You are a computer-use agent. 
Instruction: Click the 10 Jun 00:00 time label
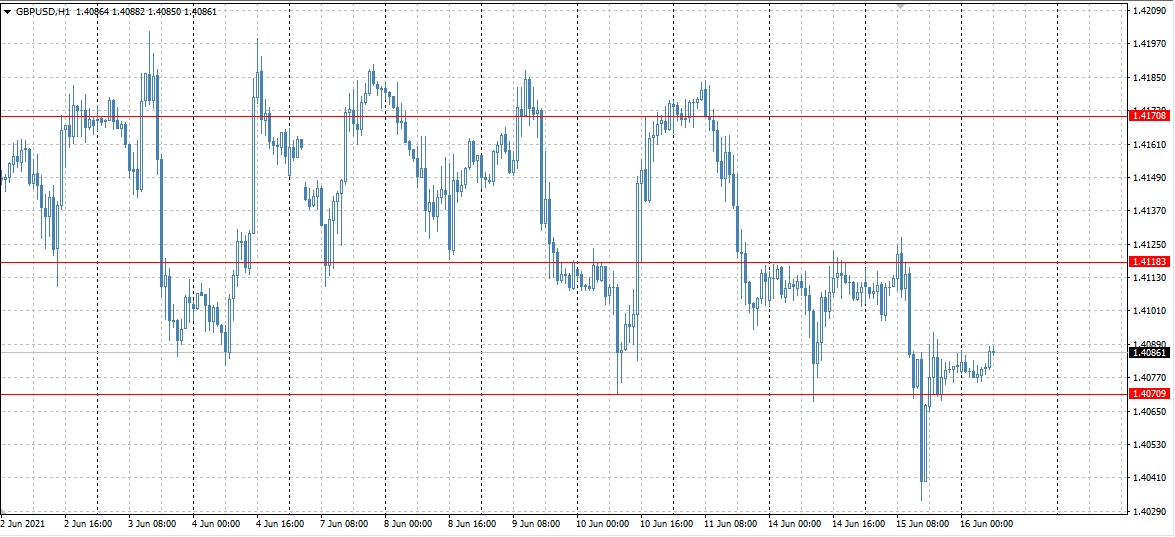tap(603, 524)
